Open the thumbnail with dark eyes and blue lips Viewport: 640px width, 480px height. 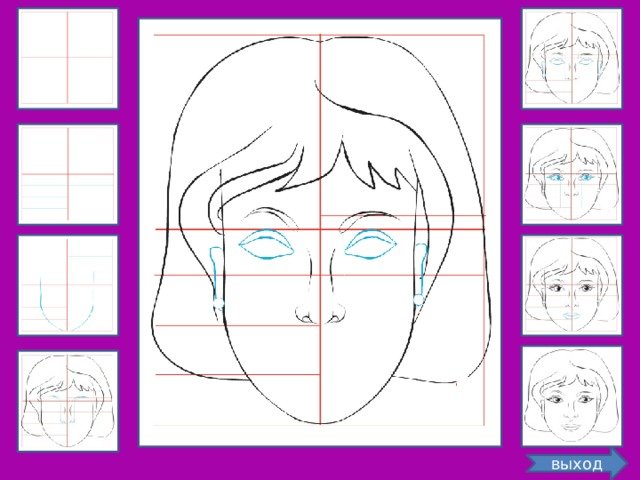[572, 285]
